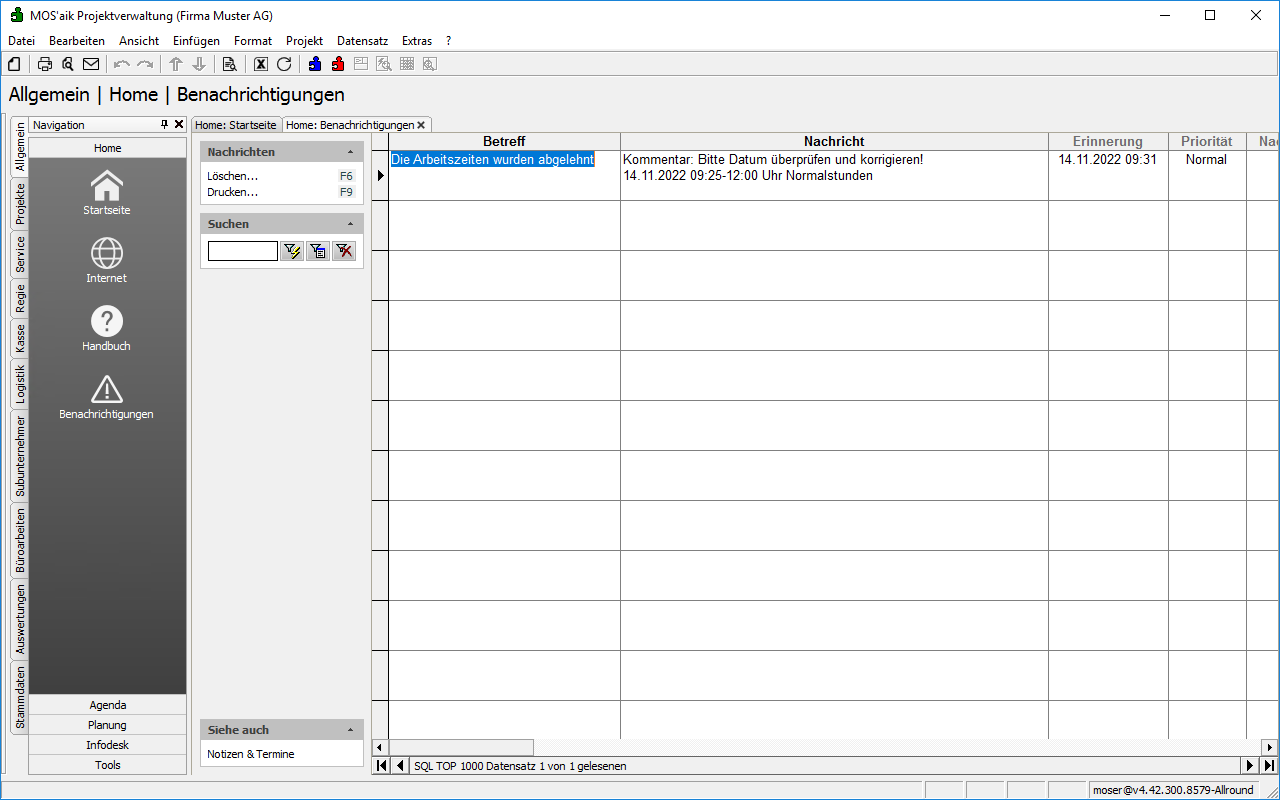Go to next record arrow
This screenshot has height=800, width=1280.
pyautogui.click(x=1250, y=765)
